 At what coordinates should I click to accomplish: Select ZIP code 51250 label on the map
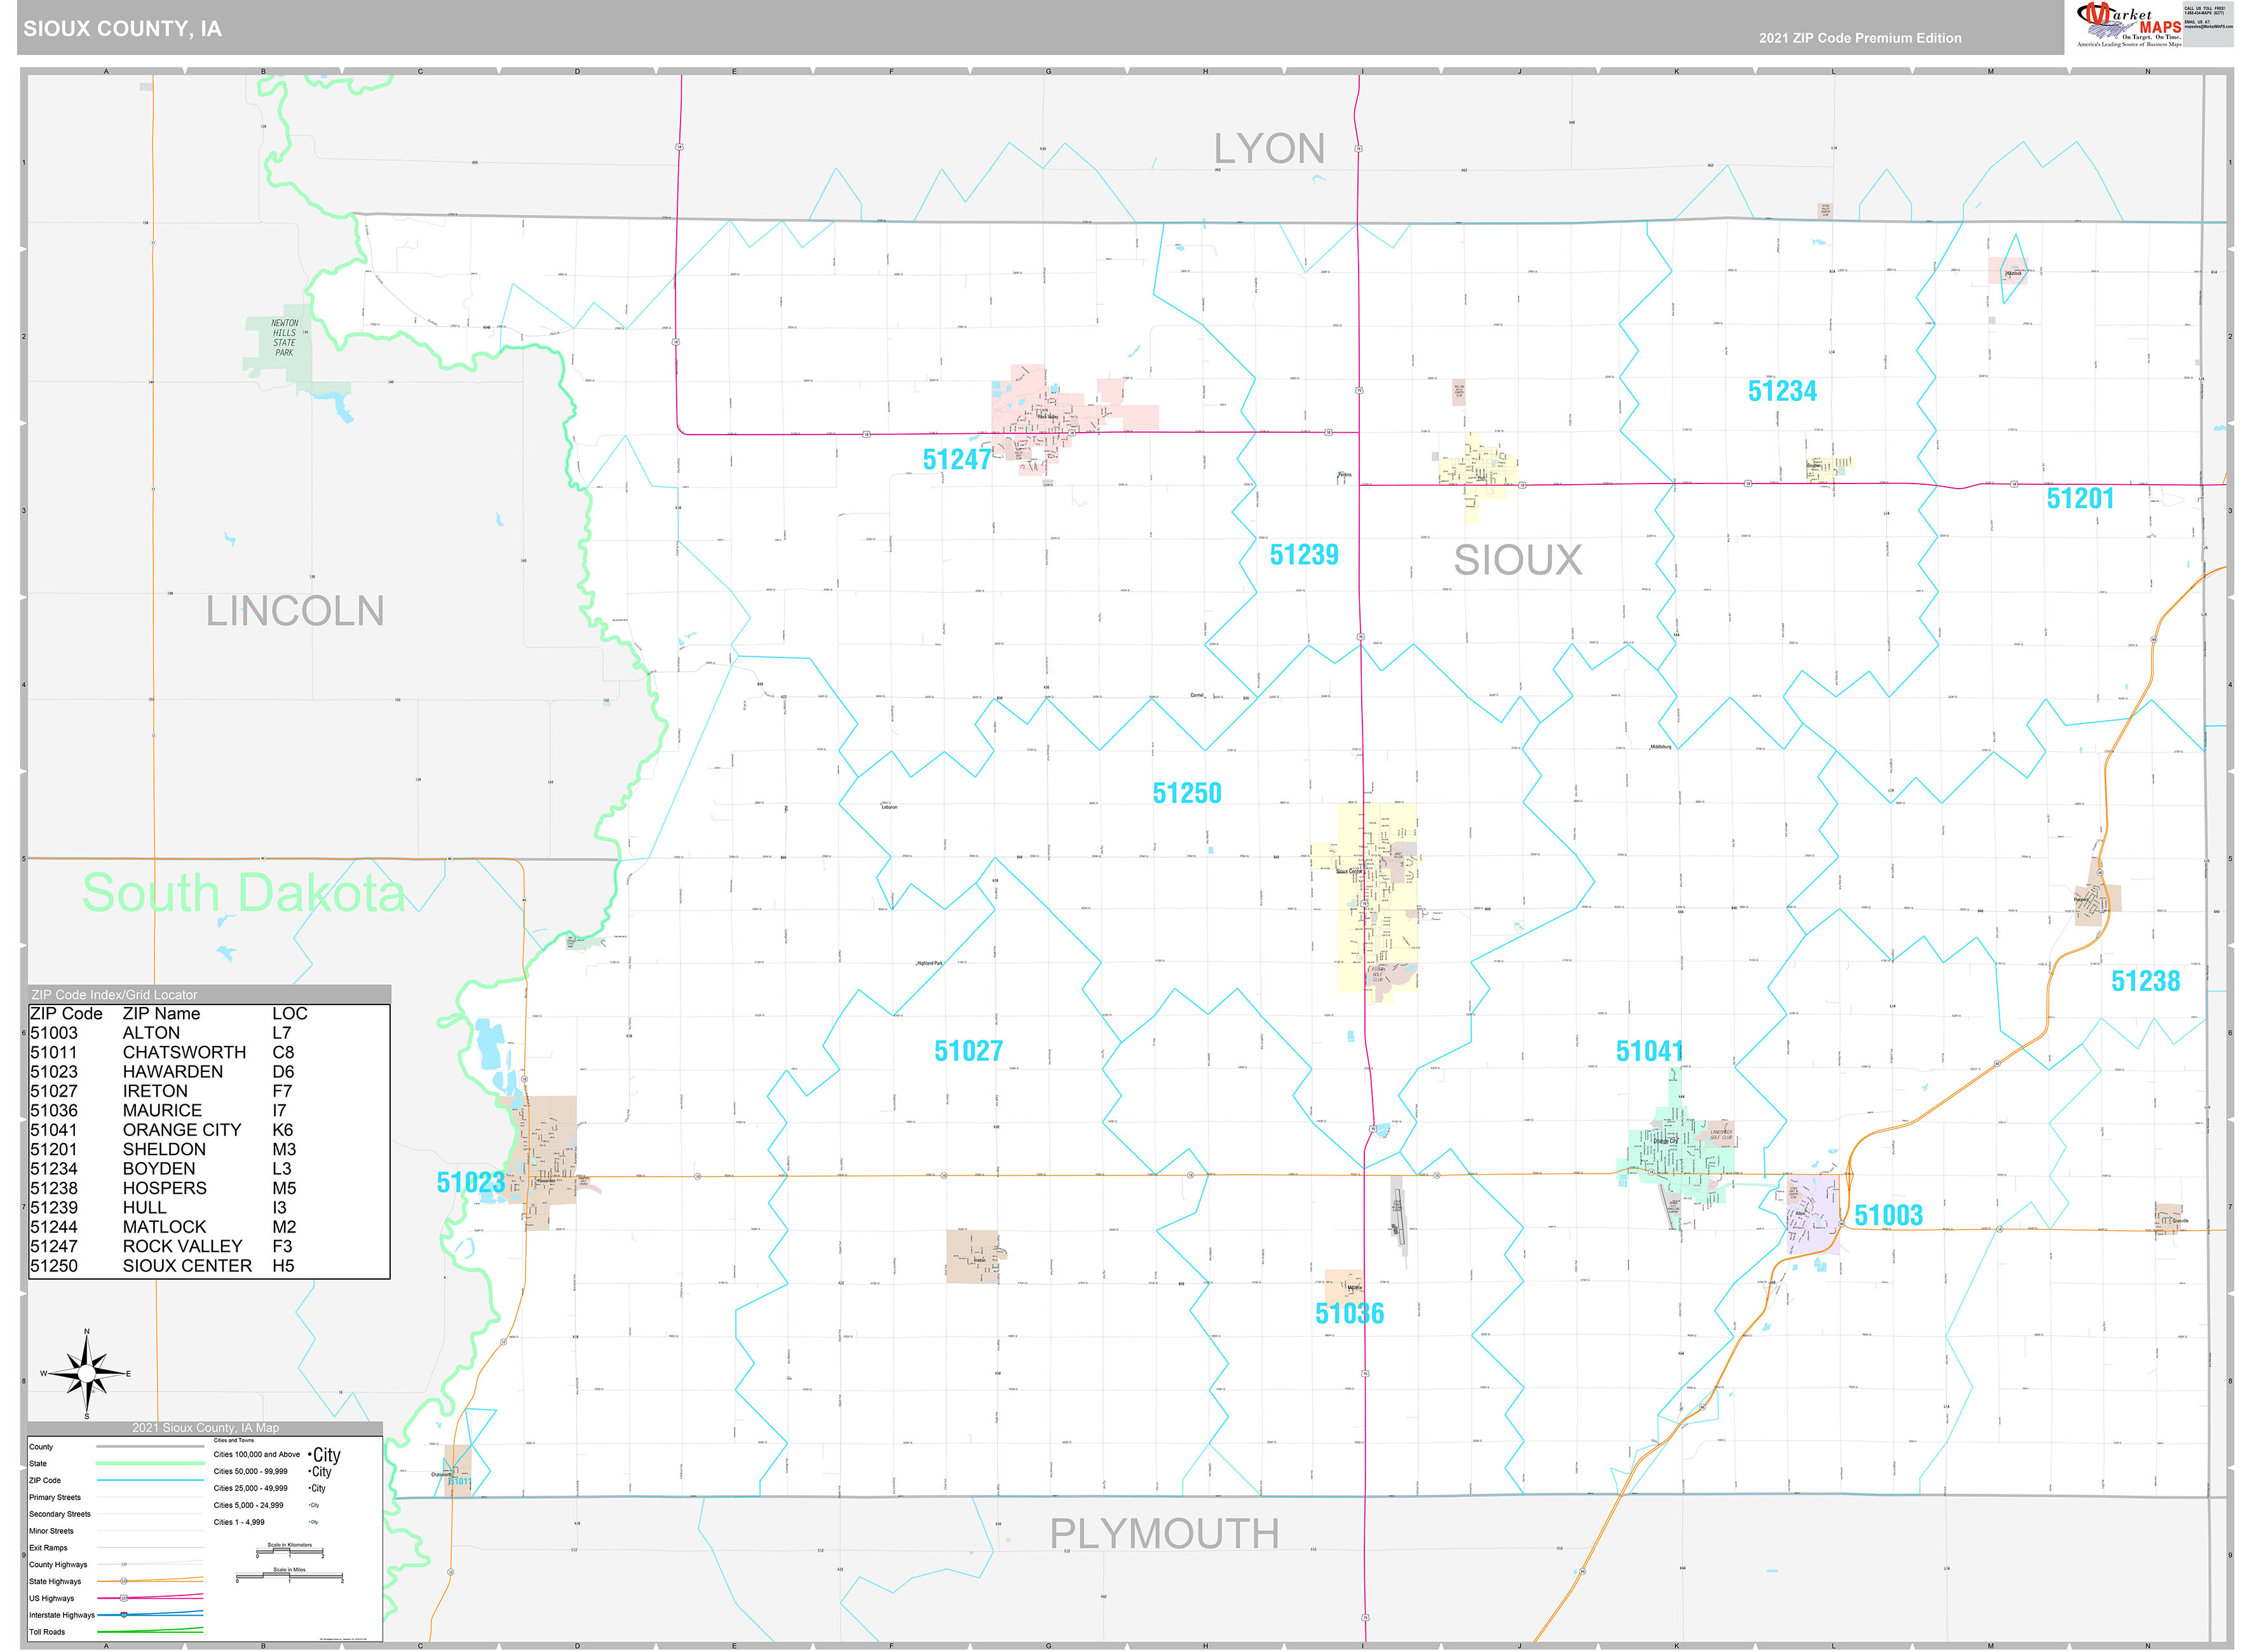pyautogui.click(x=1188, y=793)
